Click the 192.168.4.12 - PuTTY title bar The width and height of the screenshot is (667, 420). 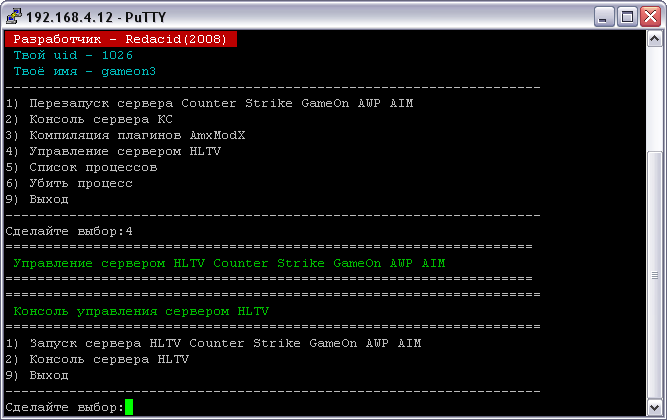298,17
